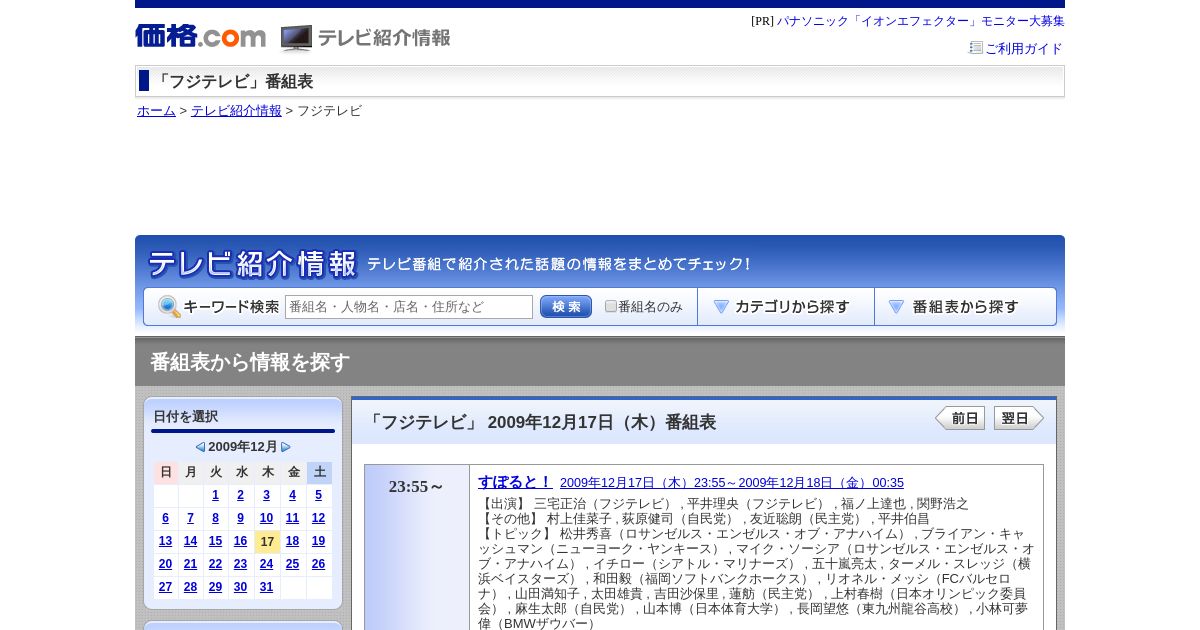Select December 2 in calendar

[240, 495]
